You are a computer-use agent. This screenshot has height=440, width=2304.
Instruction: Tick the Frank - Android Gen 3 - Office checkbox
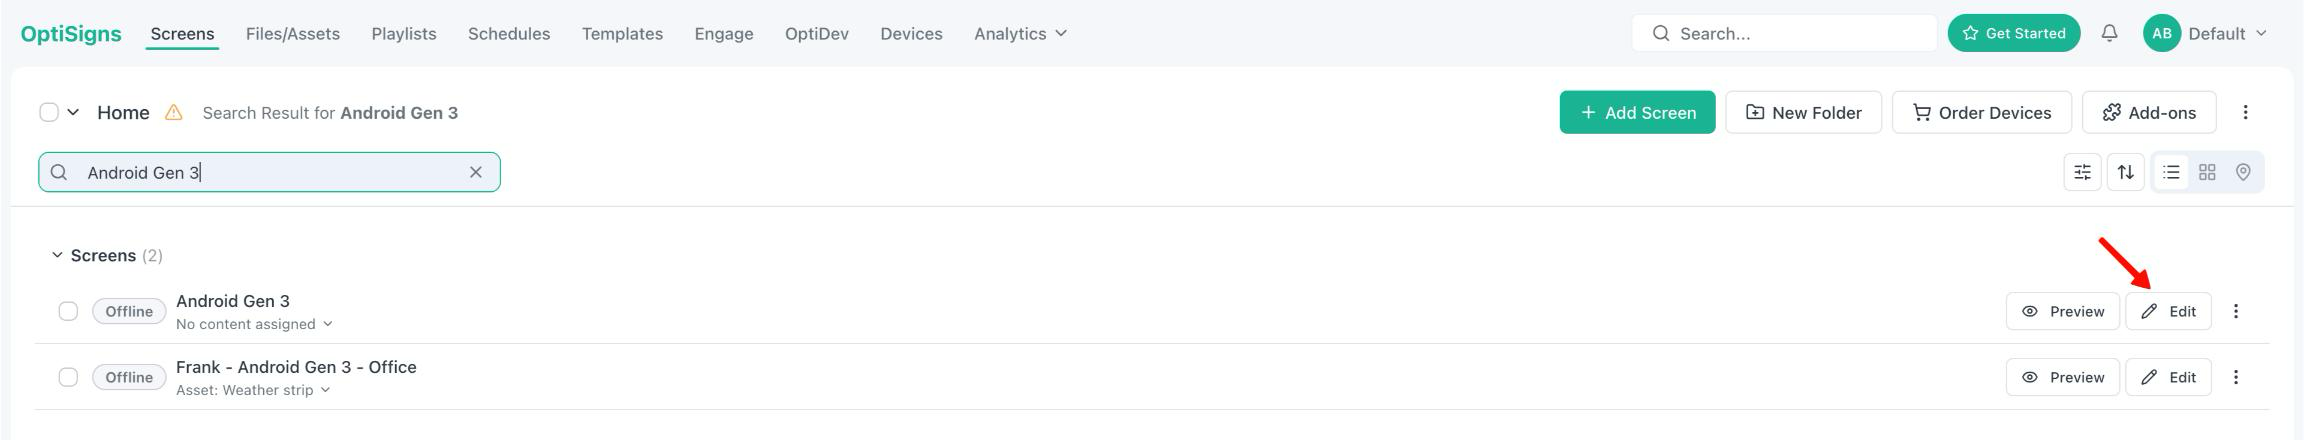click(68, 377)
